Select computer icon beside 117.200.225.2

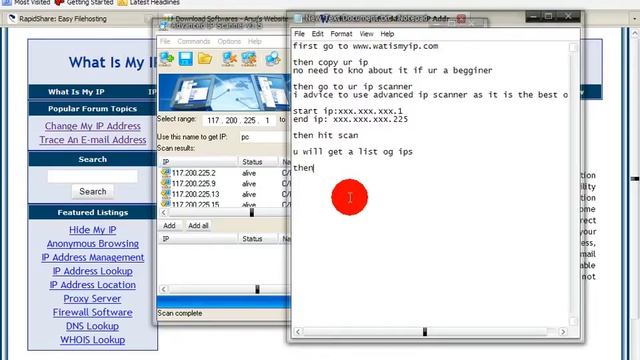point(166,173)
